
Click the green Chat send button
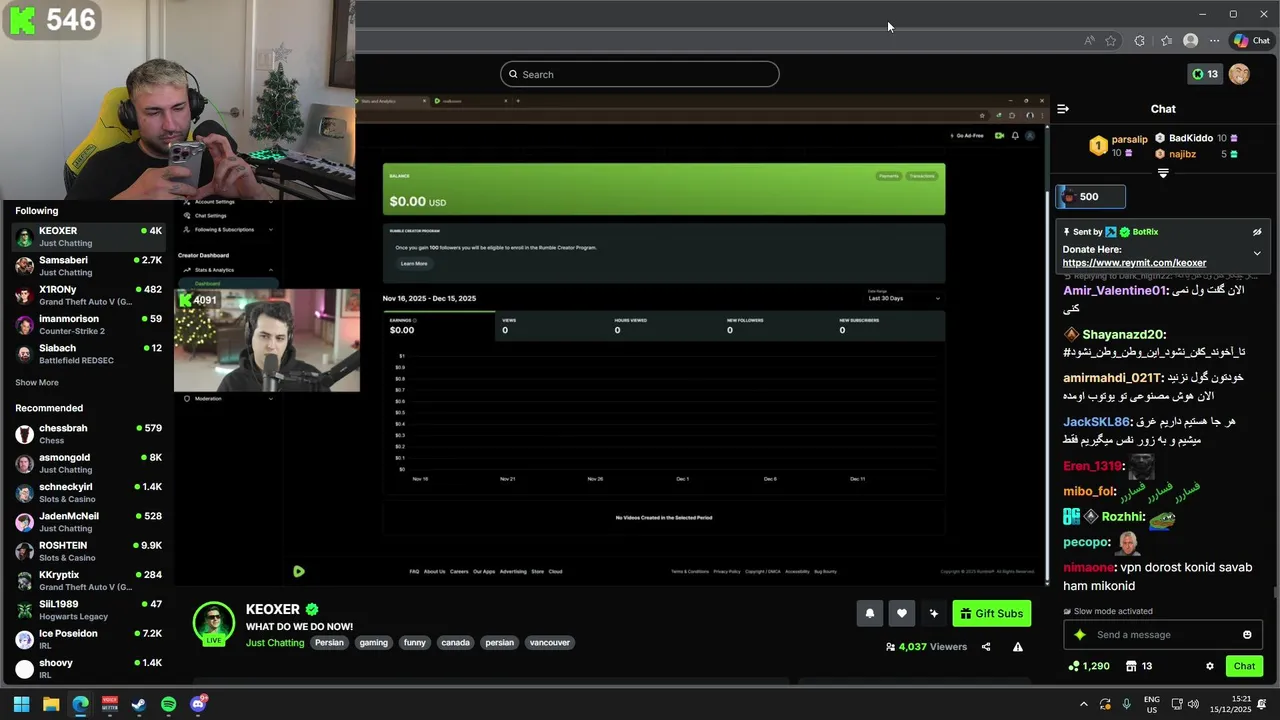pos(1244,666)
